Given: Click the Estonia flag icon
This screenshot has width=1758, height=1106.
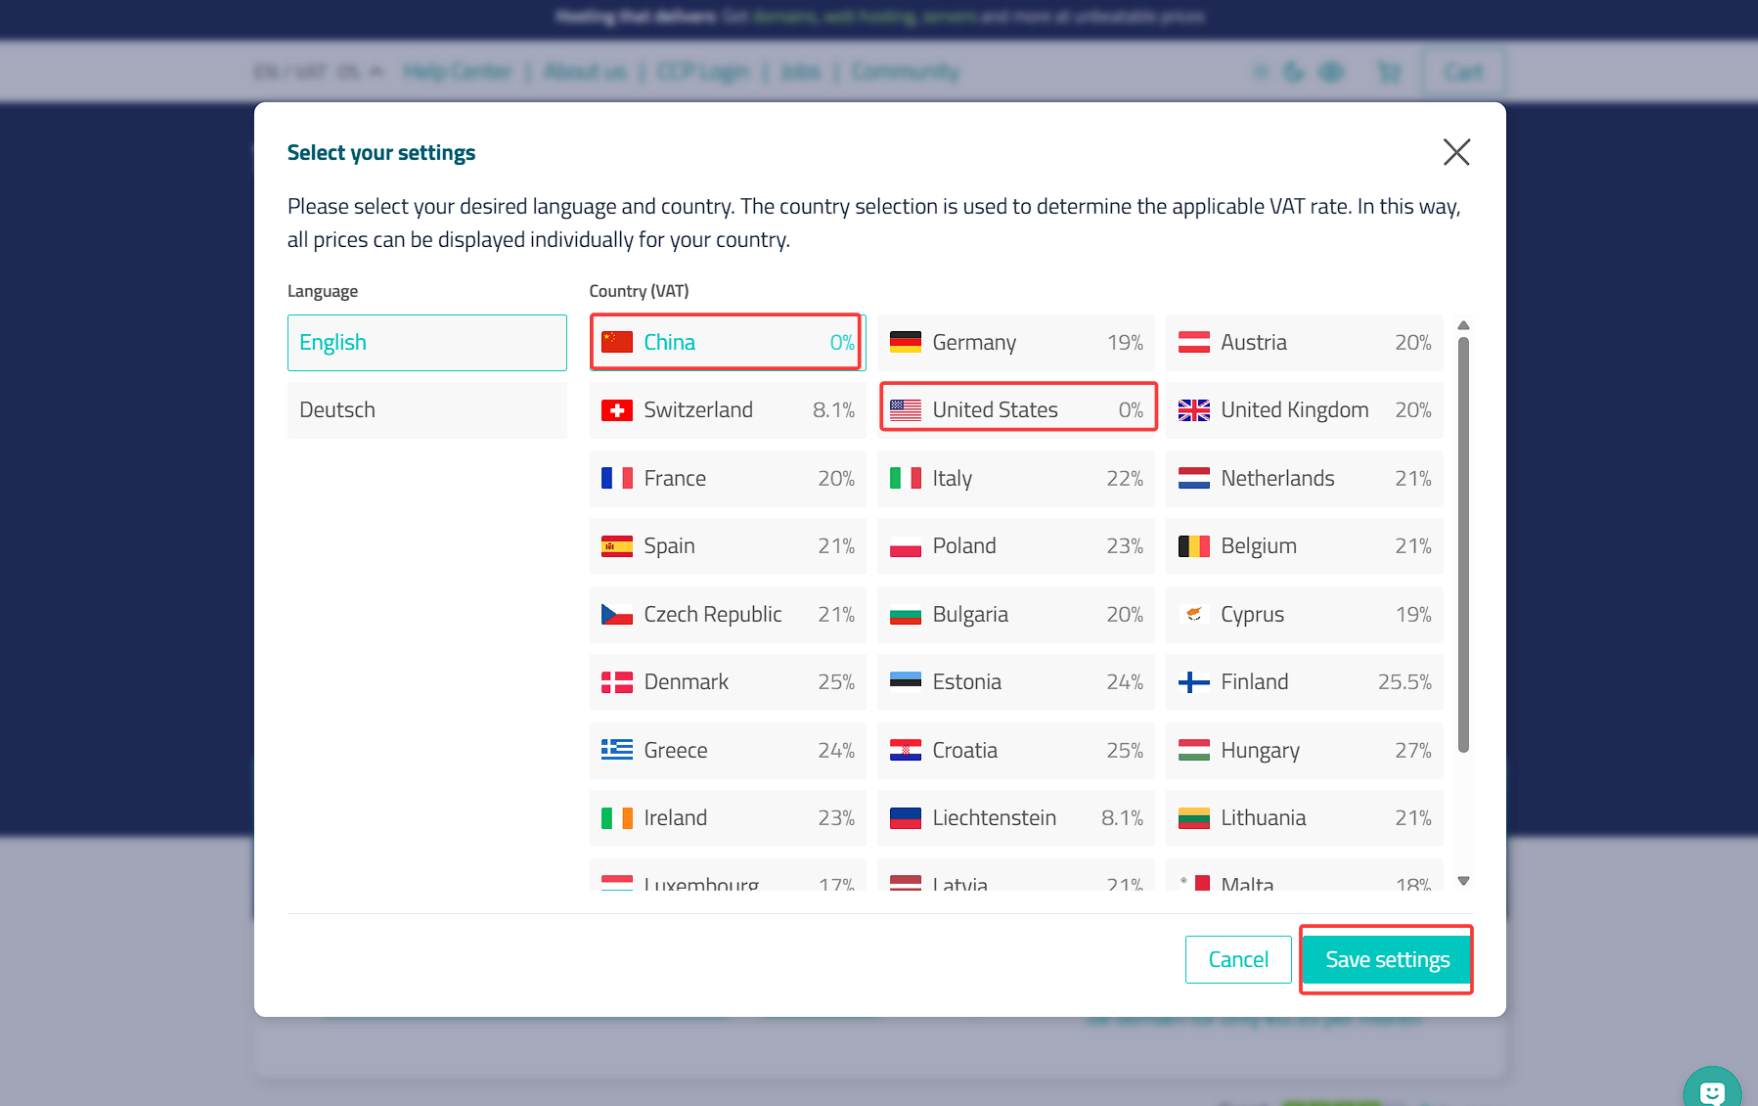Looking at the screenshot, I should [x=905, y=682].
